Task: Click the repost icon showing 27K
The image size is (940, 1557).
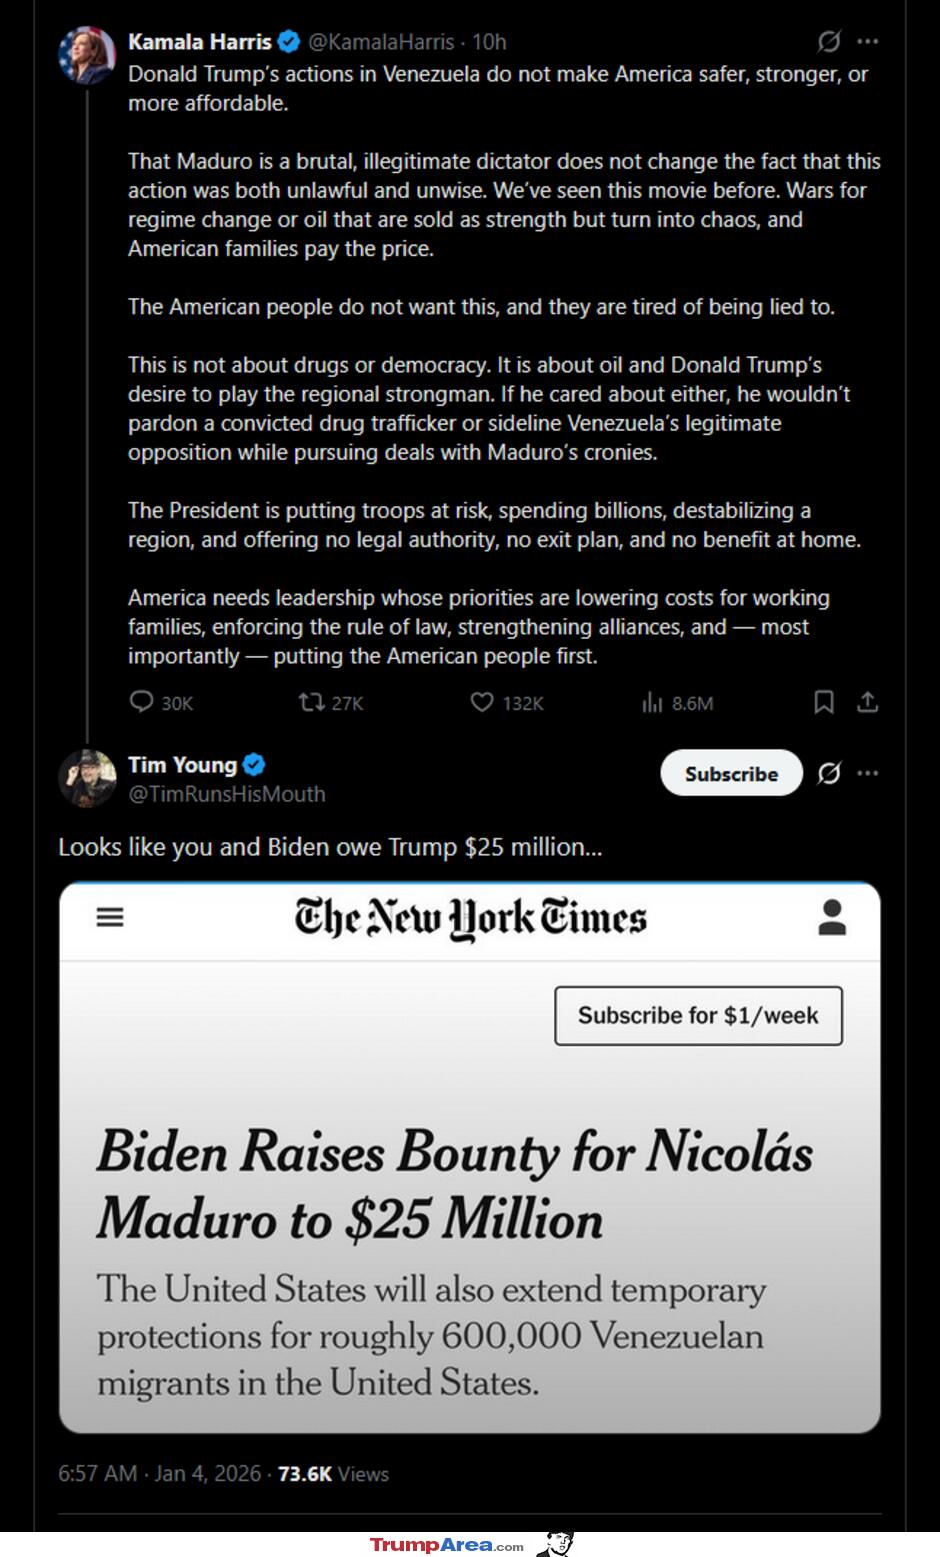Action: point(311,702)
